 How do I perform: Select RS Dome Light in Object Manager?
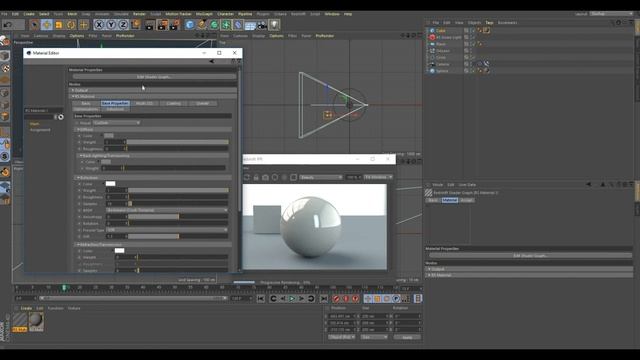[449, 37]
